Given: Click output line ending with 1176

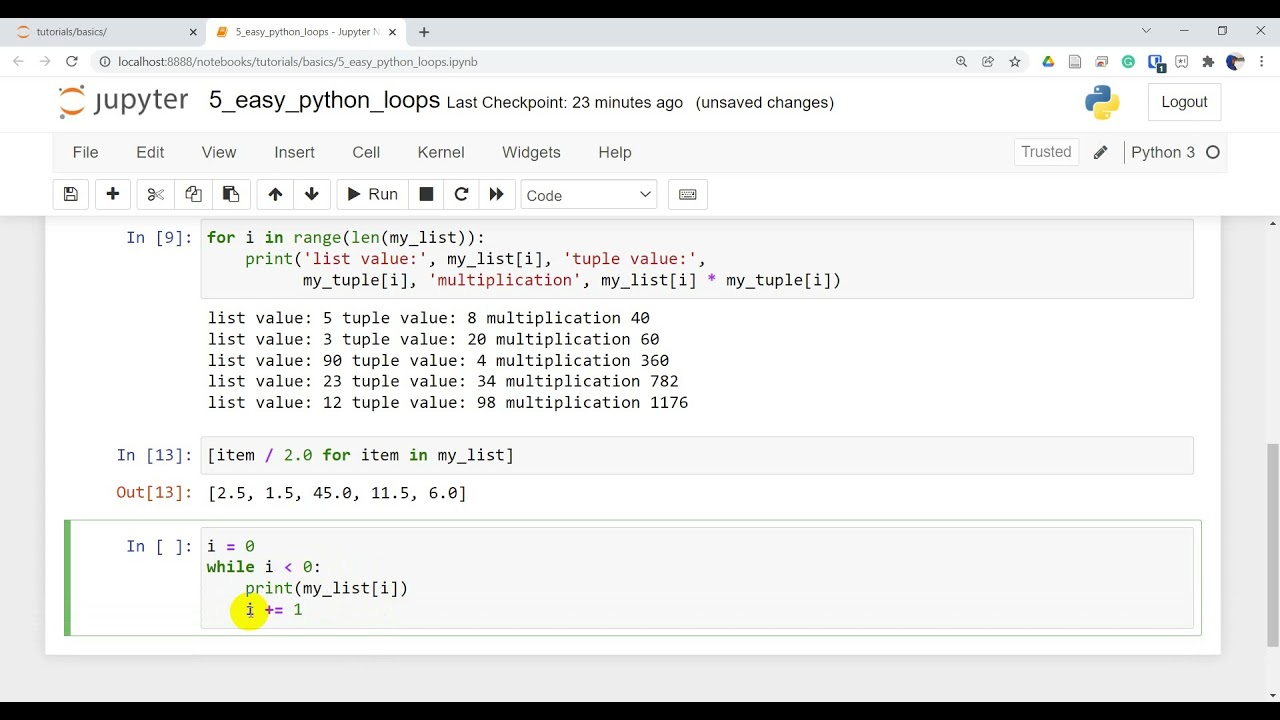Looking at the screenshot, I should [x=448, y=403].
